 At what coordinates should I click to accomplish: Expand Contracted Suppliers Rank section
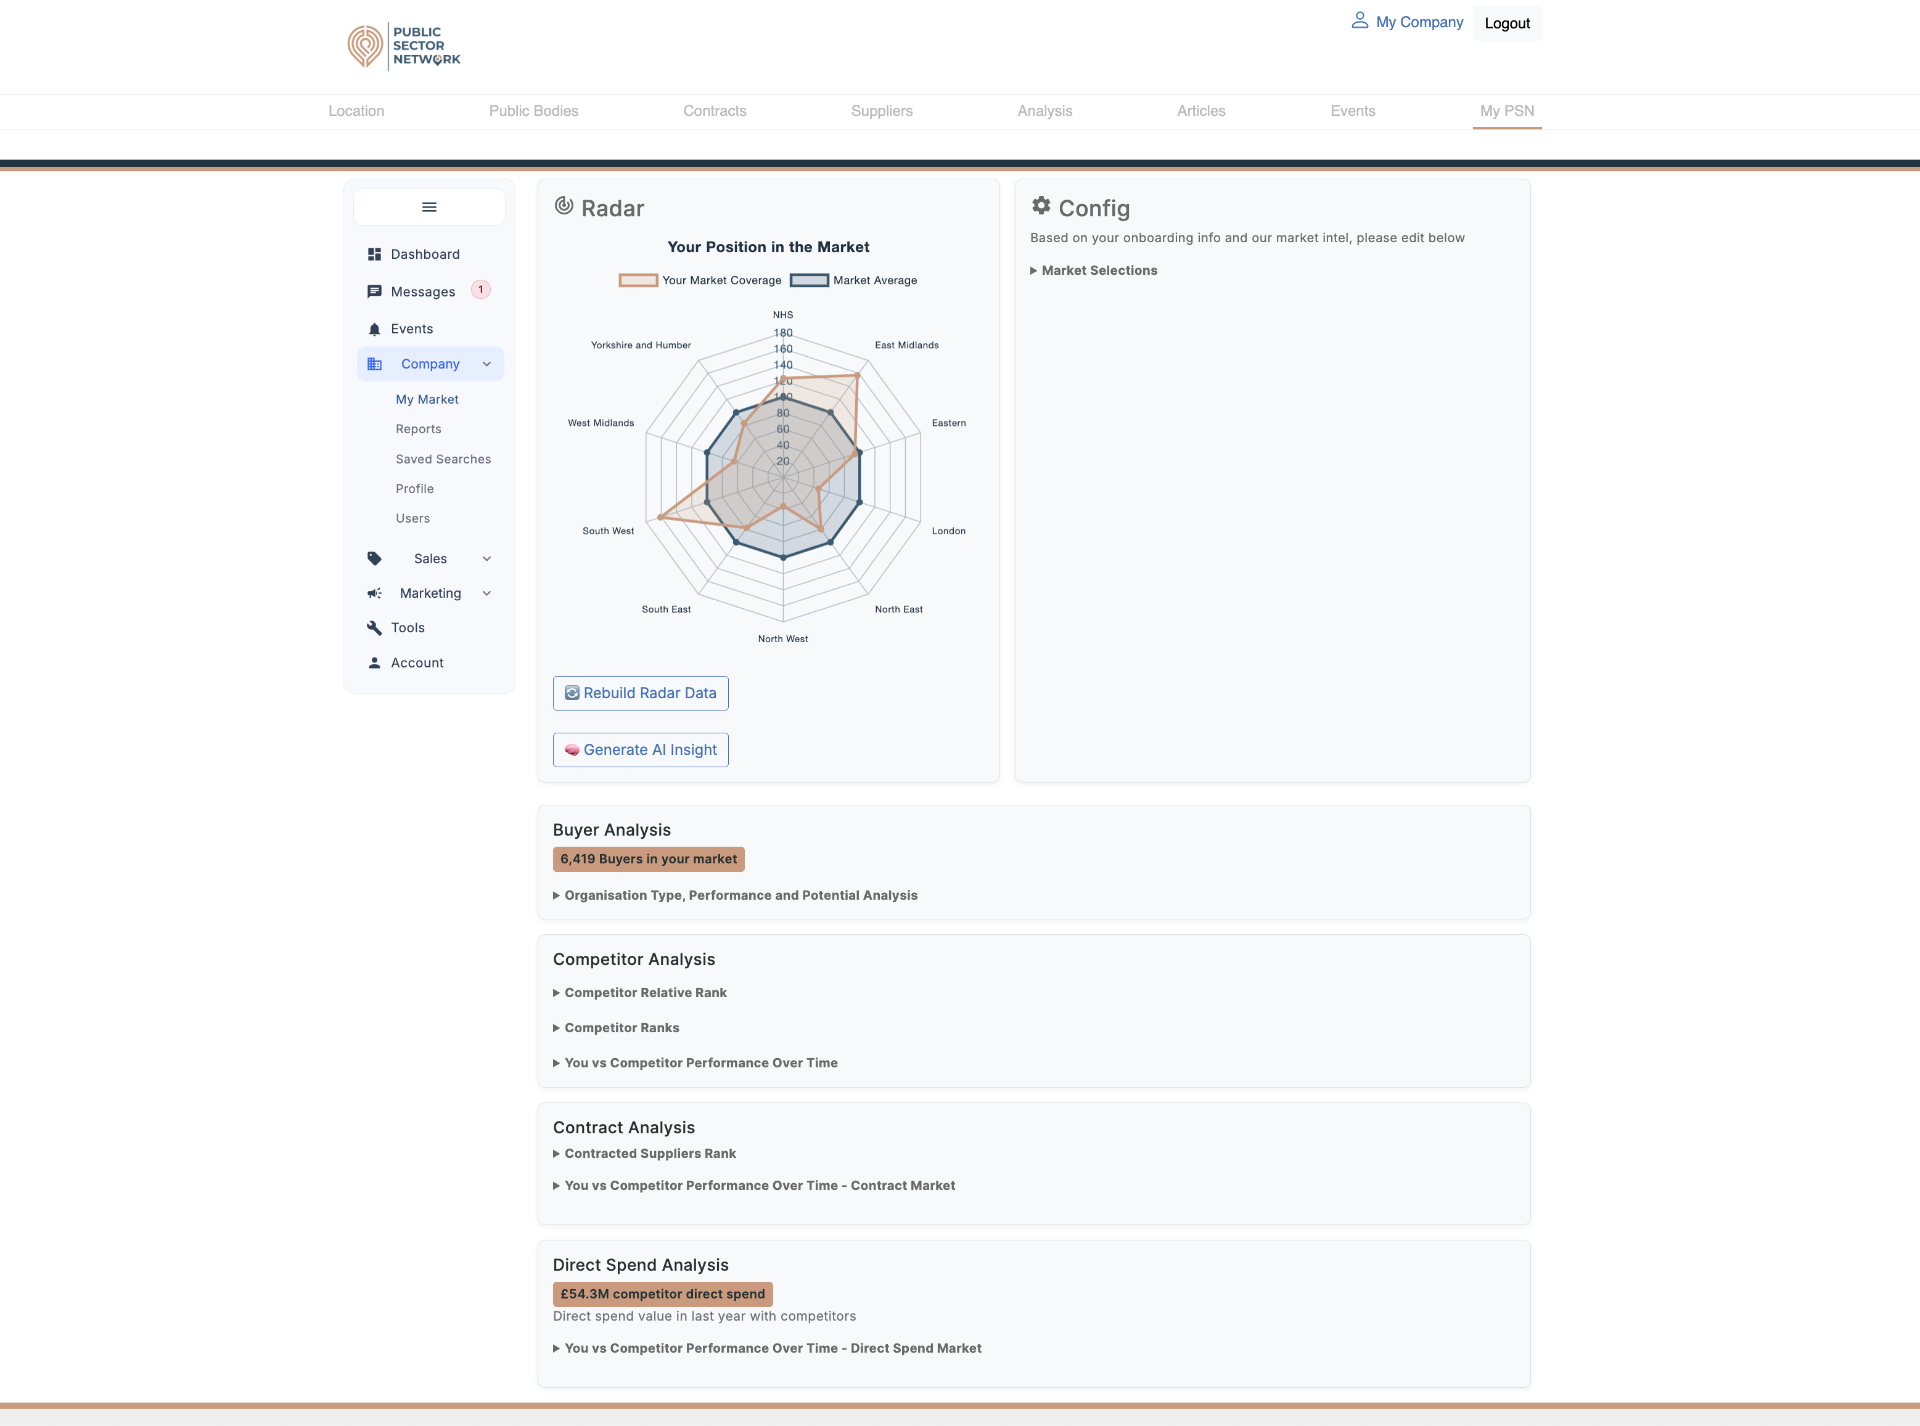[x=644, y=1154]
